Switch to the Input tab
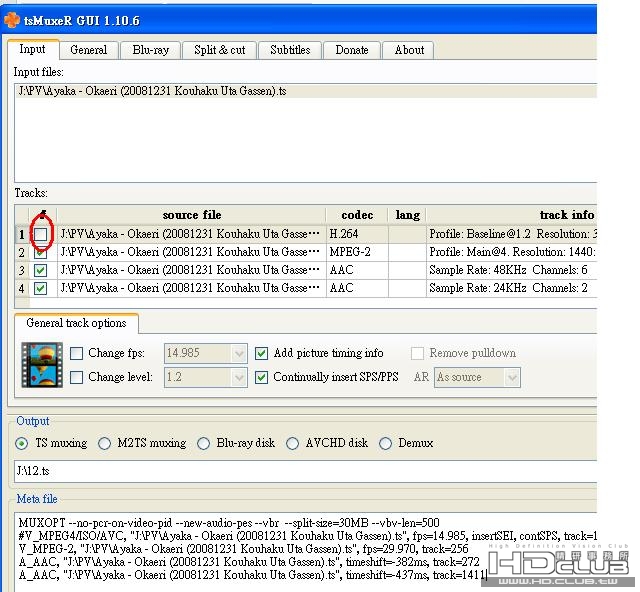Image resolution: width=640 pixels, height=592 pixels. coord(32,49)
